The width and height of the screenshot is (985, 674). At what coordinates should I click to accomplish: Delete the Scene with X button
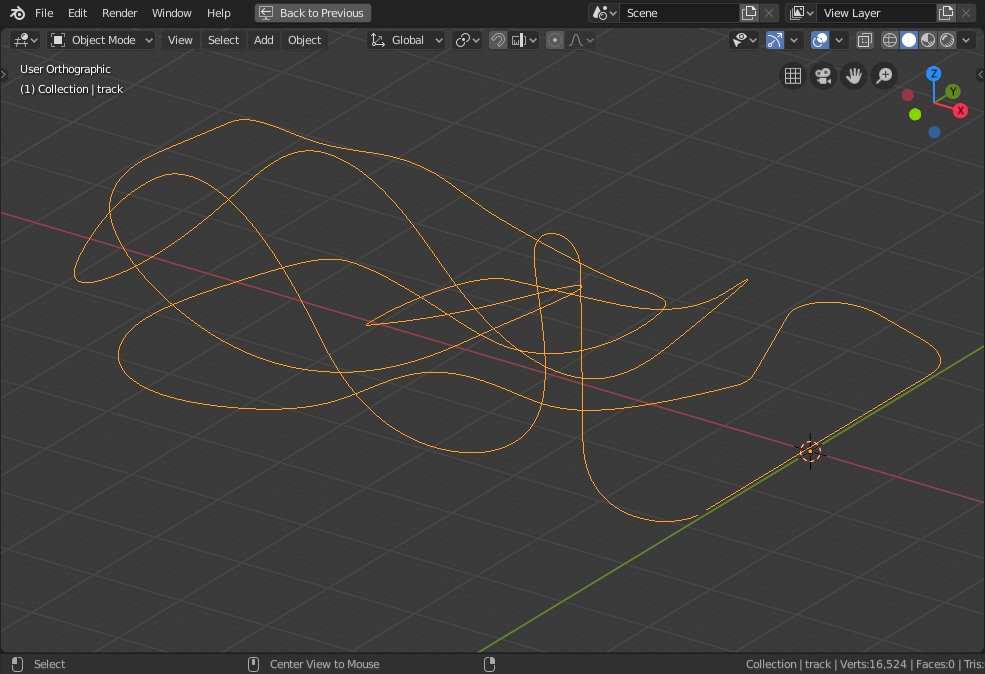(769, 13)
